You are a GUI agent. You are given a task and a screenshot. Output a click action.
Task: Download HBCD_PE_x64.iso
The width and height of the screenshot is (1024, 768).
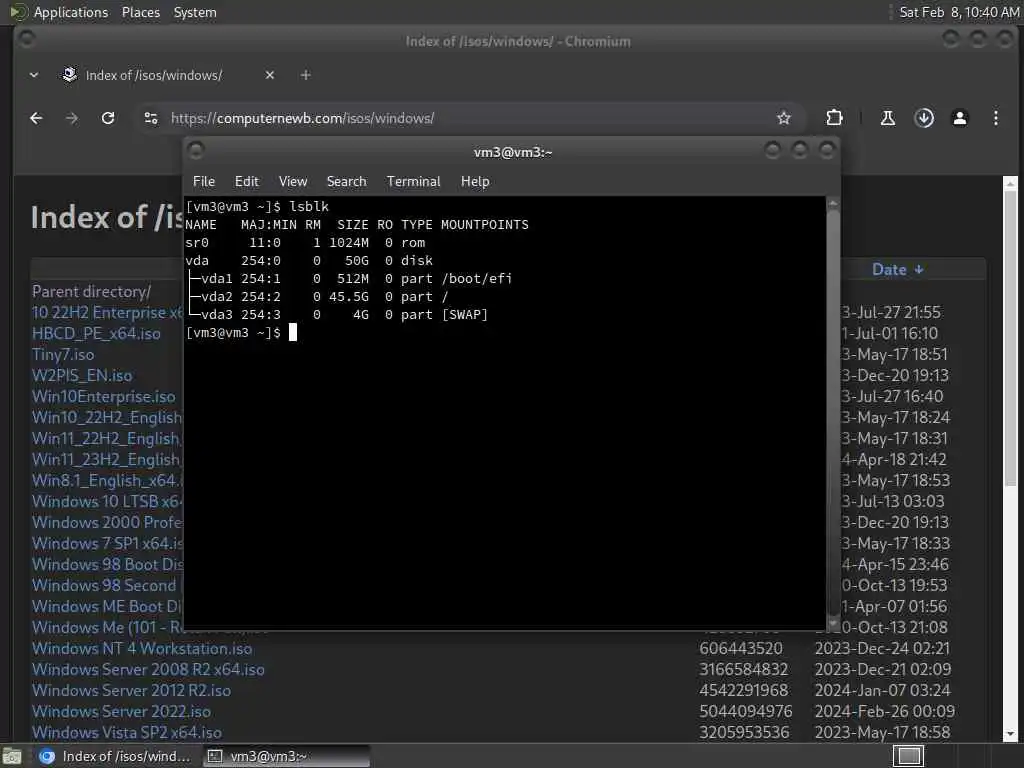(x=96, y=333)
